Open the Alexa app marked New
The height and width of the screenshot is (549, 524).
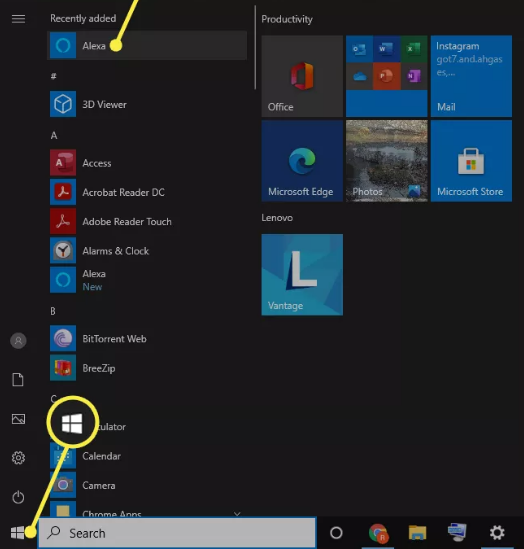147,280
